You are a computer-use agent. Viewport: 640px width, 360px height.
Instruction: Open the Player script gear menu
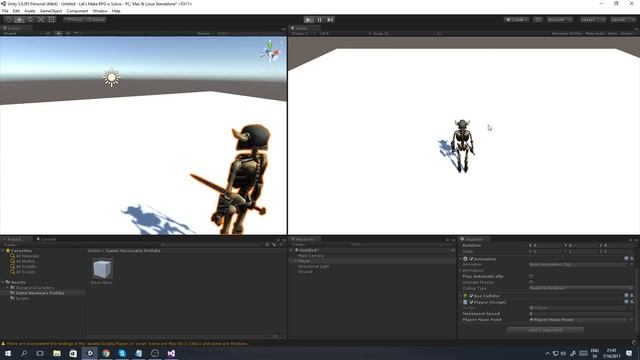(632, 302)
